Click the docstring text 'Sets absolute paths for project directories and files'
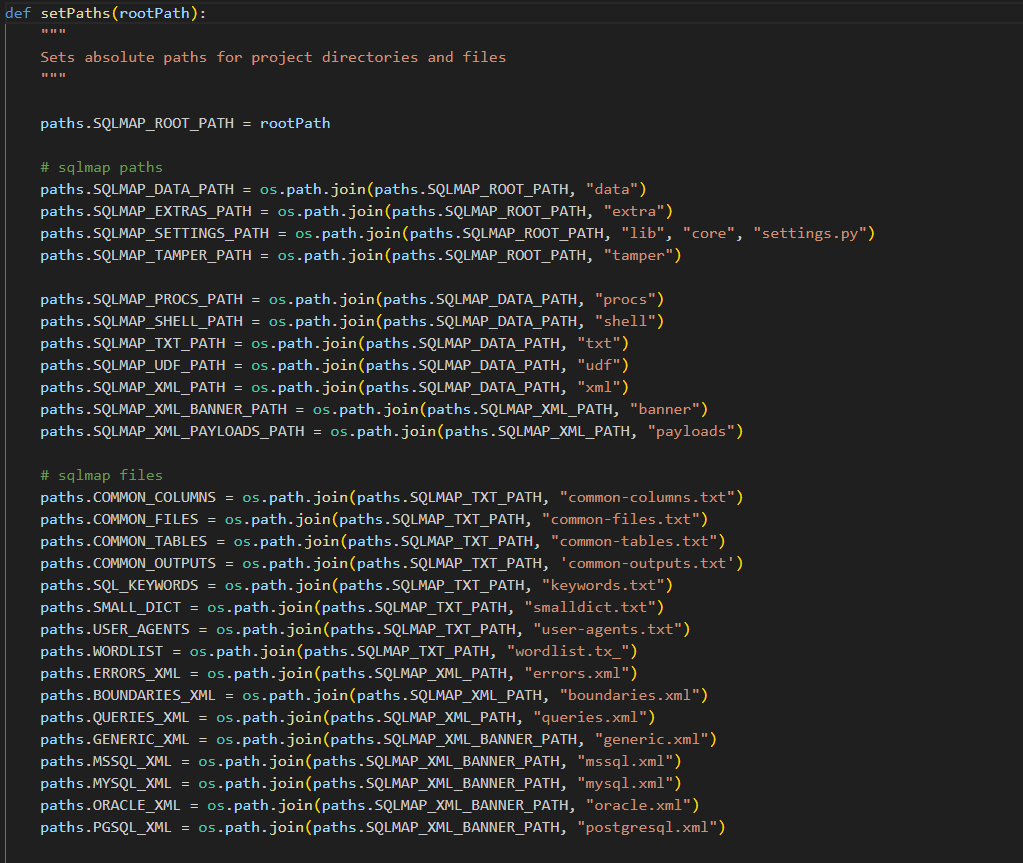The image size is (1023, 863). (273, 57)
